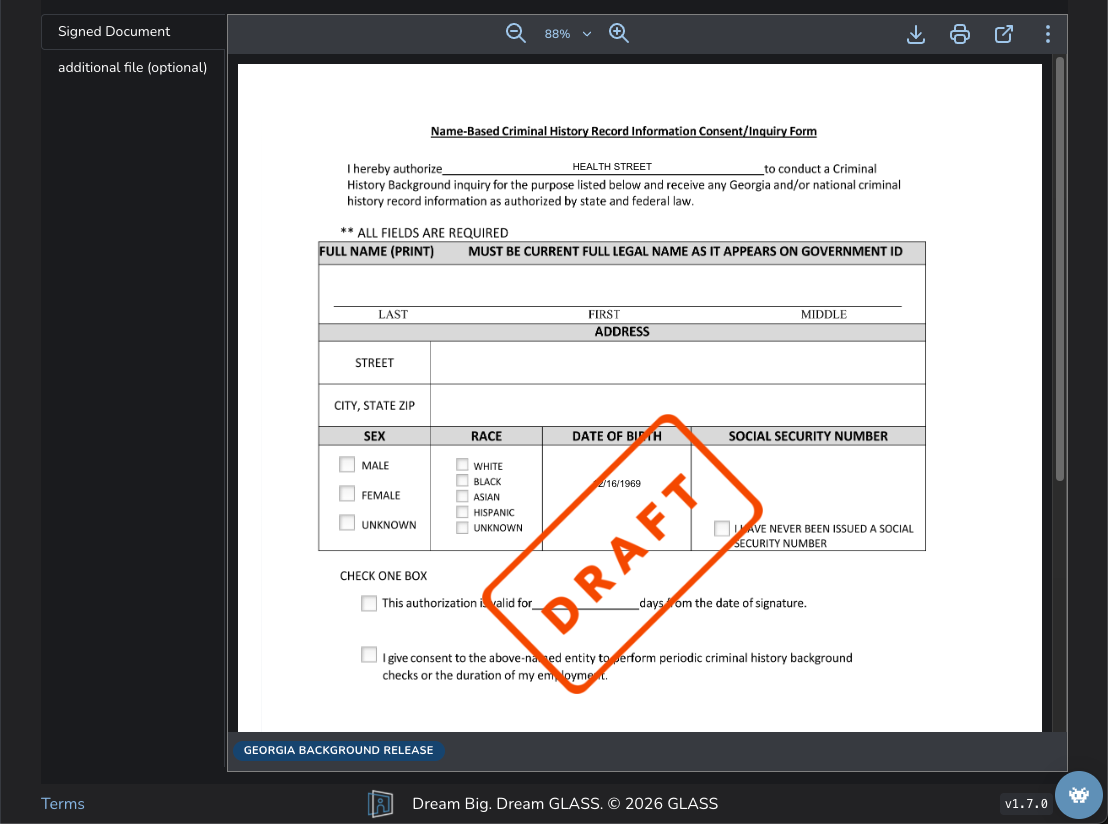The width and height of the screenshot is (1108, 824).
Task: Zoom out of the document
Action: pyautogui.click(x=516, y=32)
